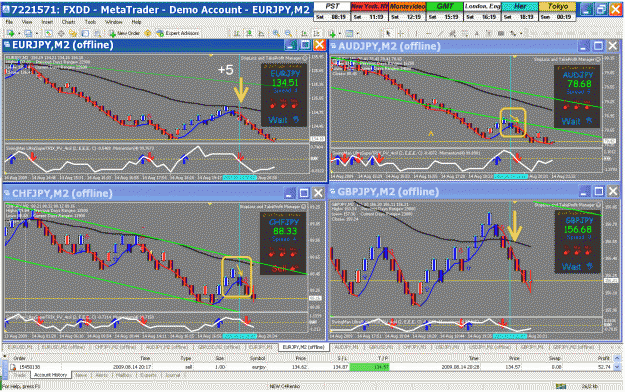Open the Journal terminal tab
The height and width of the screenshot is (392, 625).
pyautogui.click(x=173, y=375)
